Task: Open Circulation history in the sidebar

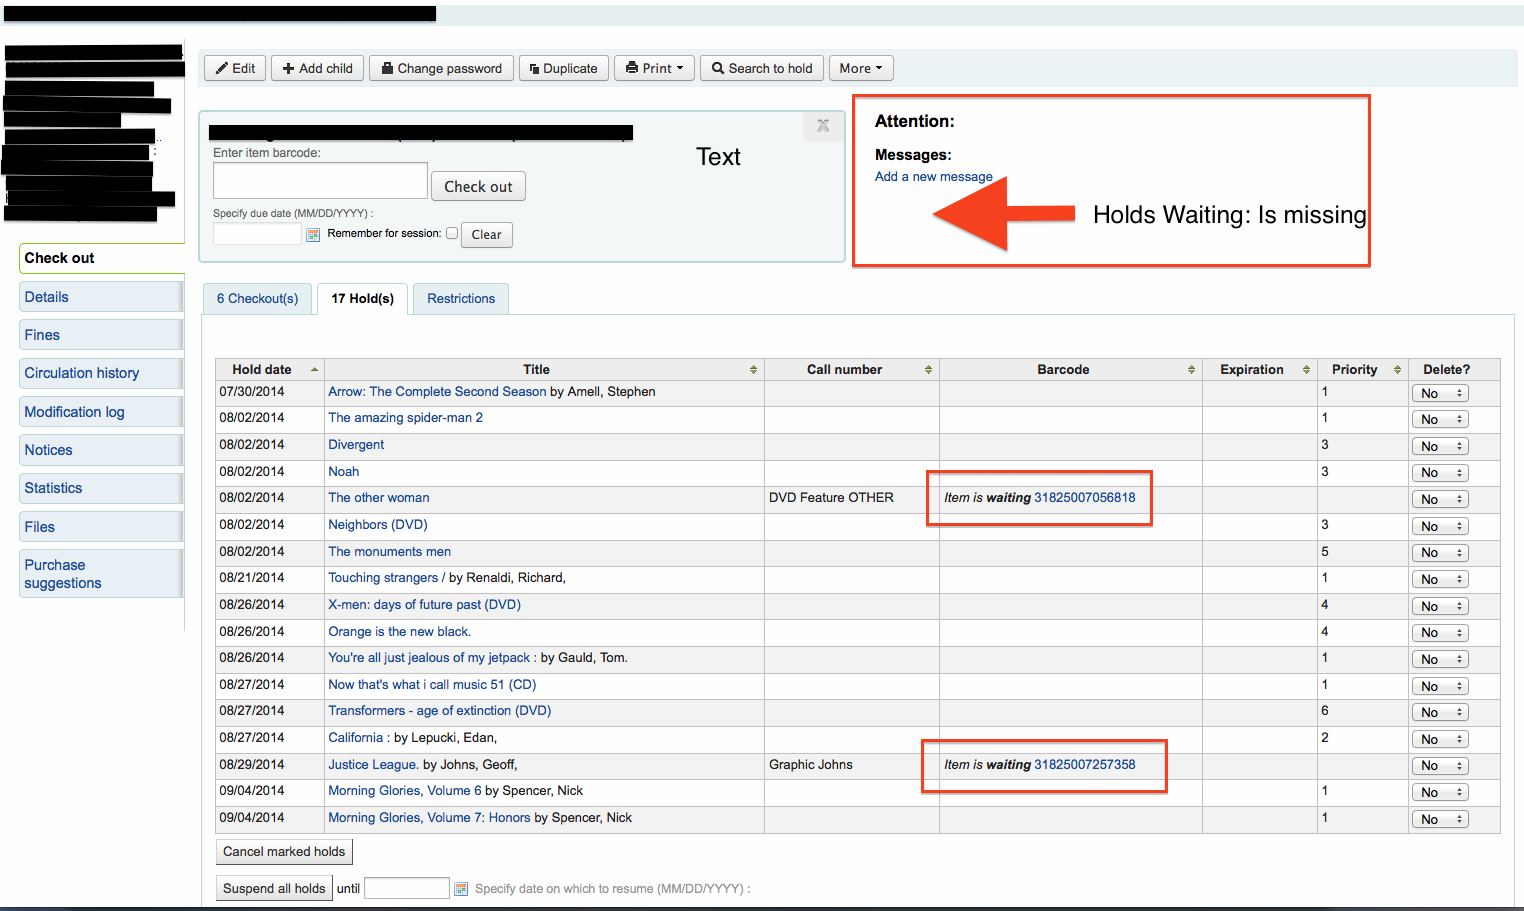Action: pos(82,373)
